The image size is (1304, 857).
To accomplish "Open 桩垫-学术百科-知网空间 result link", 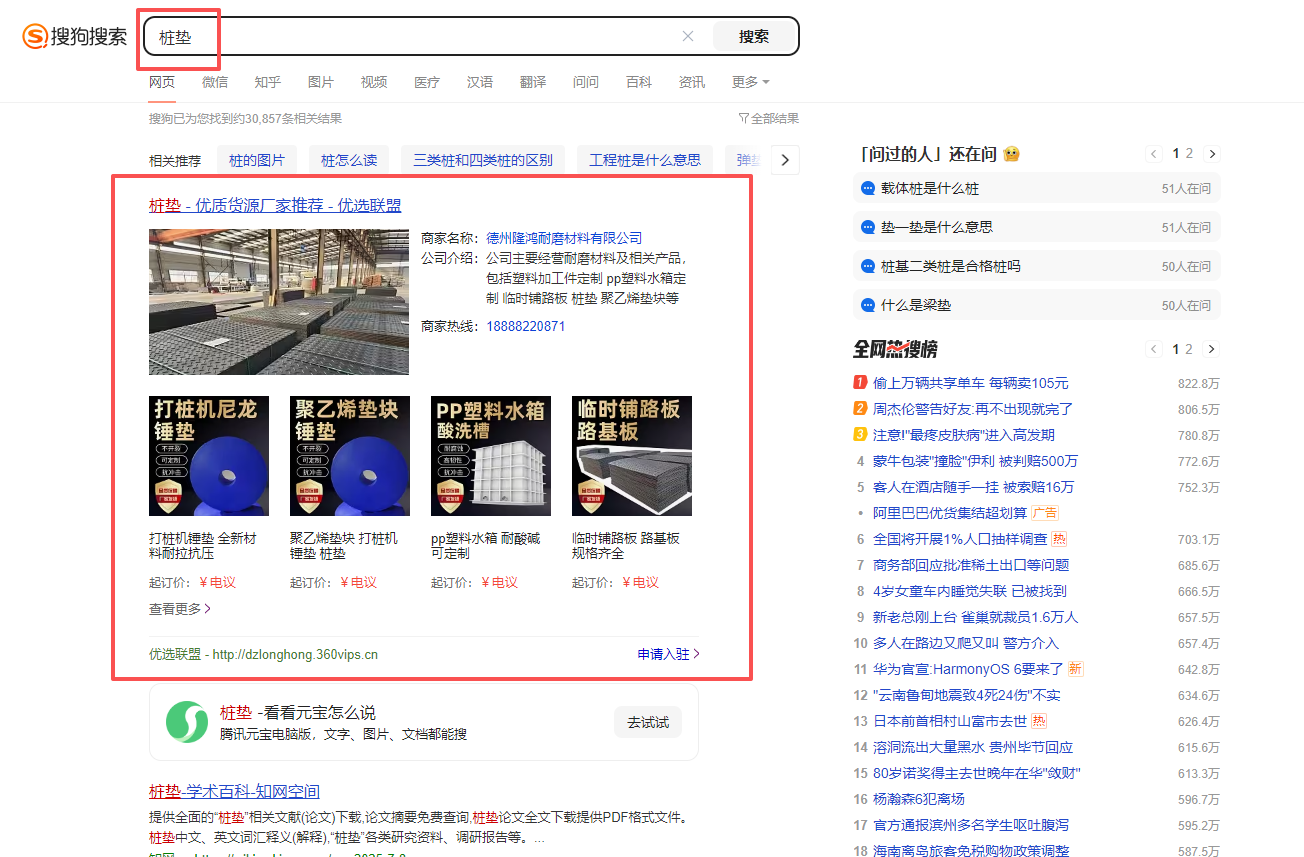I will [234, 792].
